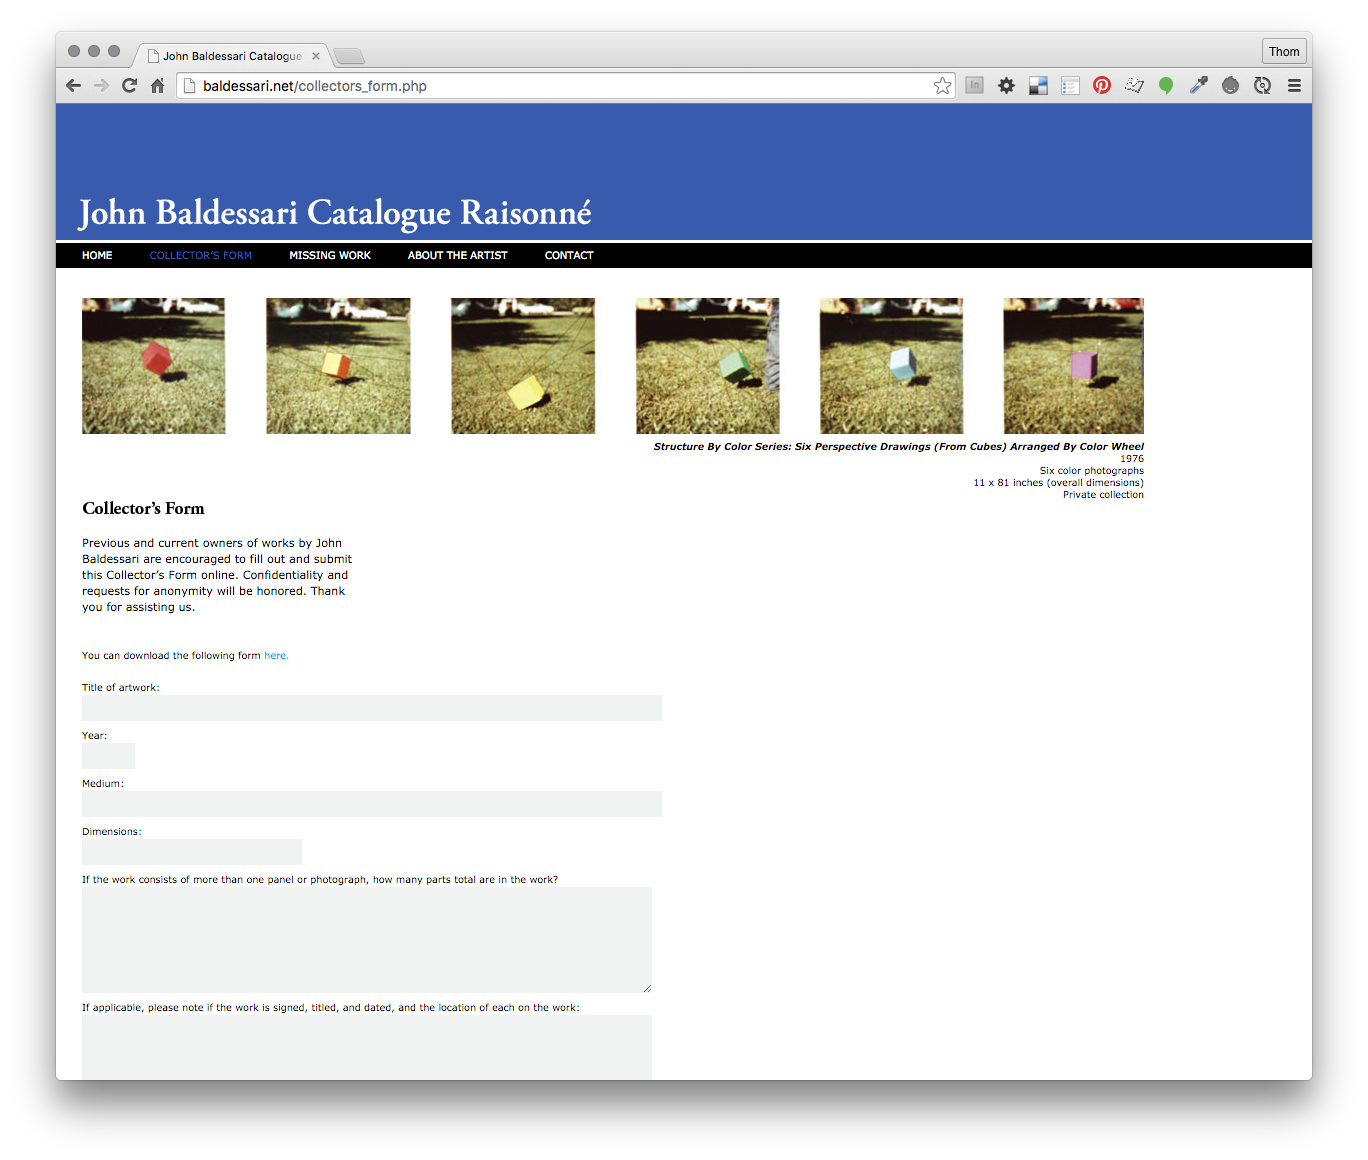The height and width of the screenshot is (1160, 1368).
Task: Click the green Hangouts extension icon
Action: pyautogui.click(x=1166, y=86)
